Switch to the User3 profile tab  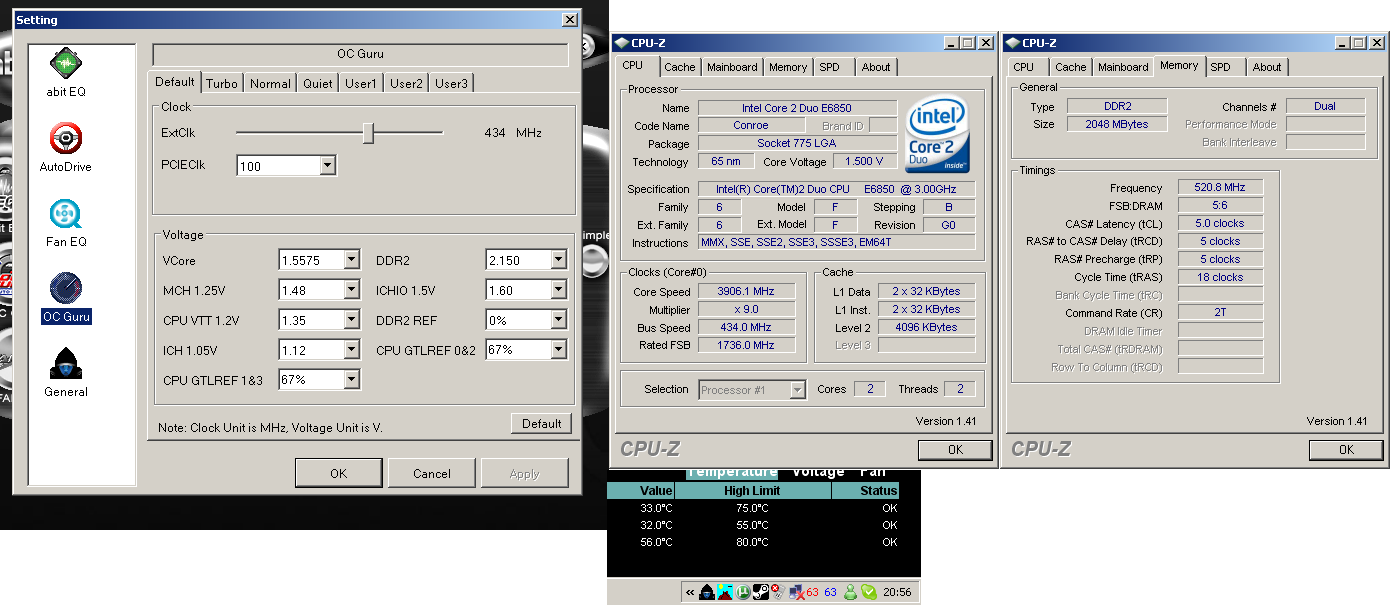point(451,84)
